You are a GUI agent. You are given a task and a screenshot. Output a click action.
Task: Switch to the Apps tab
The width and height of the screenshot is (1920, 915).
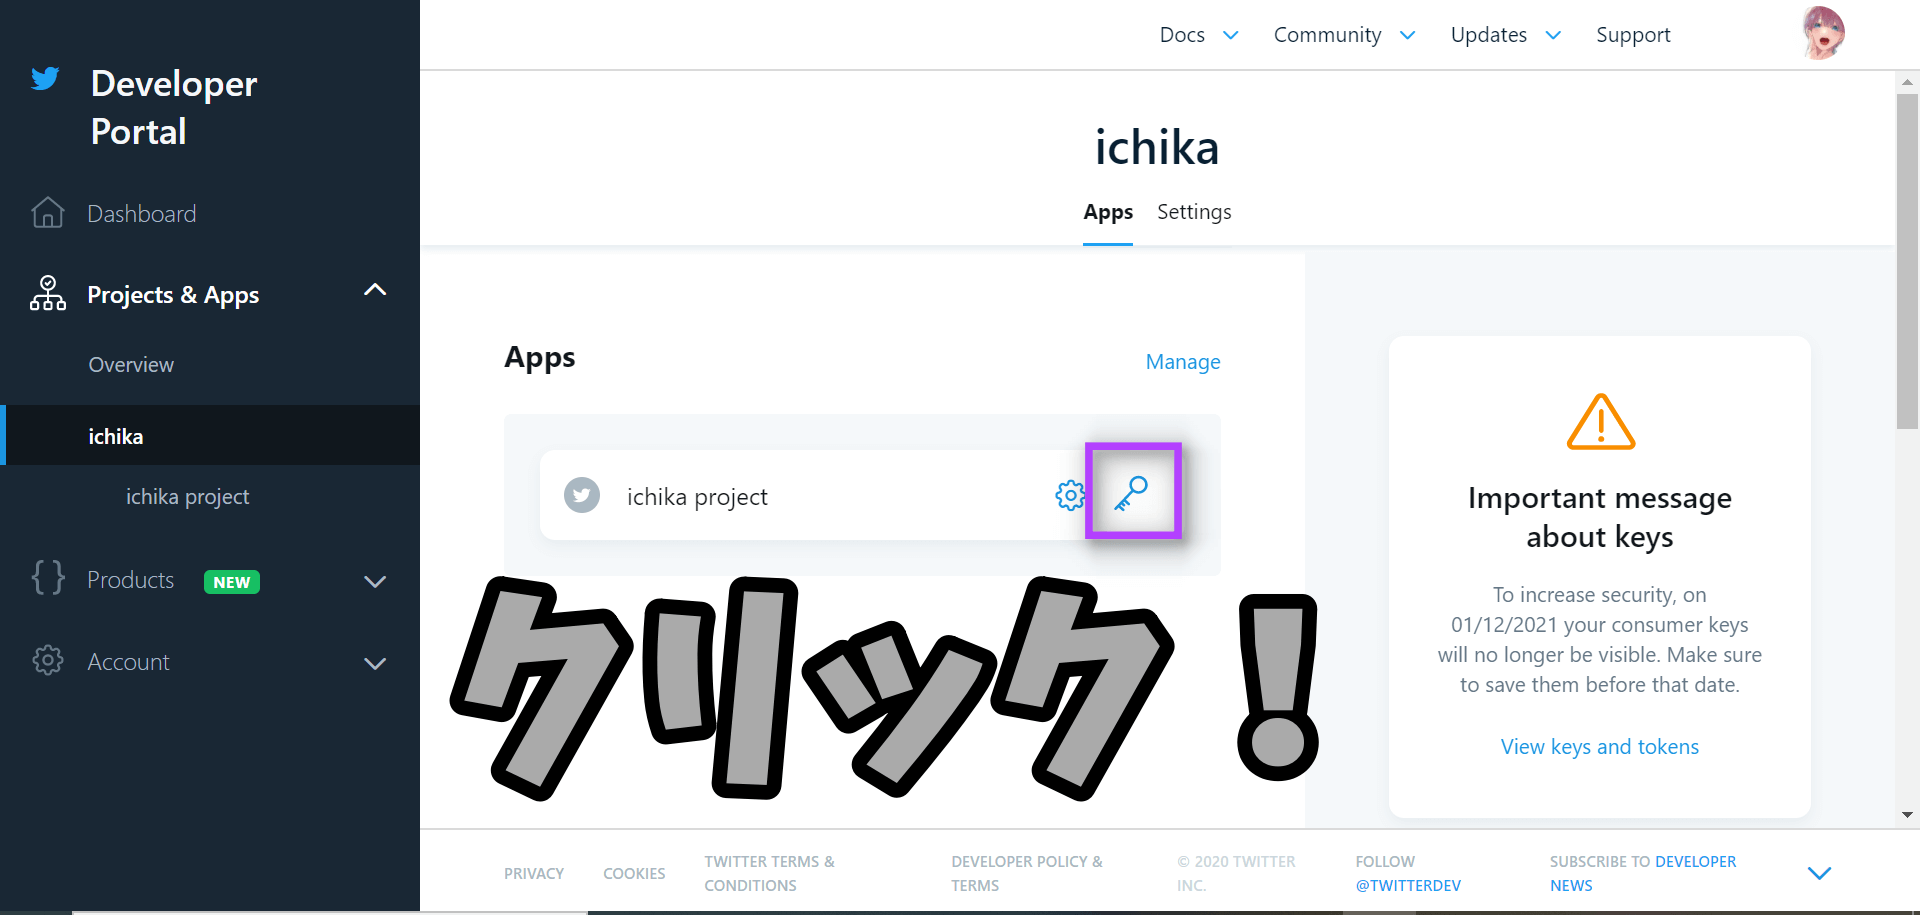[1108, 212]
